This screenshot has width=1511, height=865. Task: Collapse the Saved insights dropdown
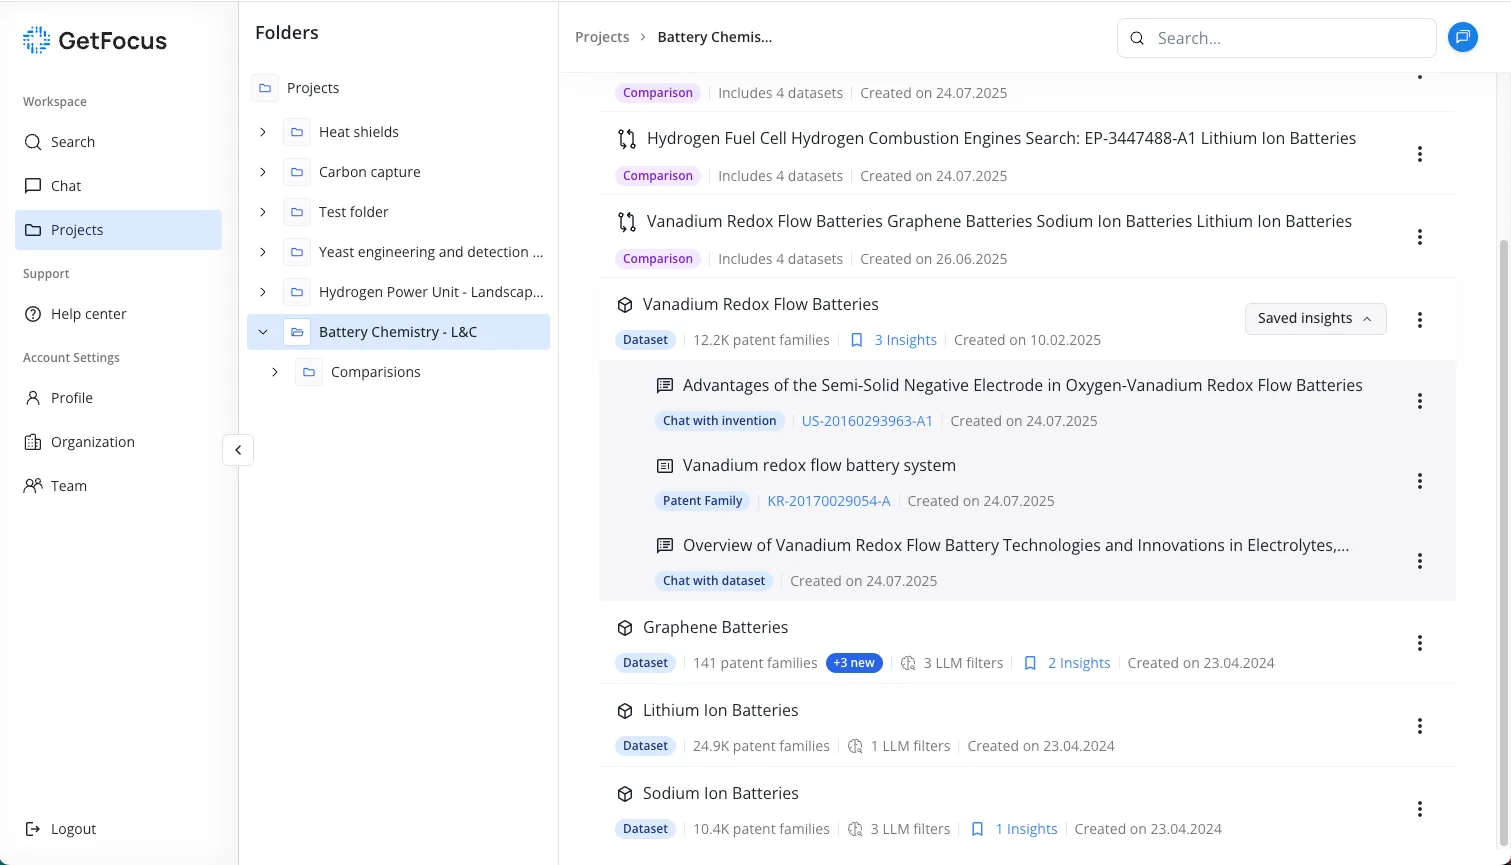coord(1315,318)
